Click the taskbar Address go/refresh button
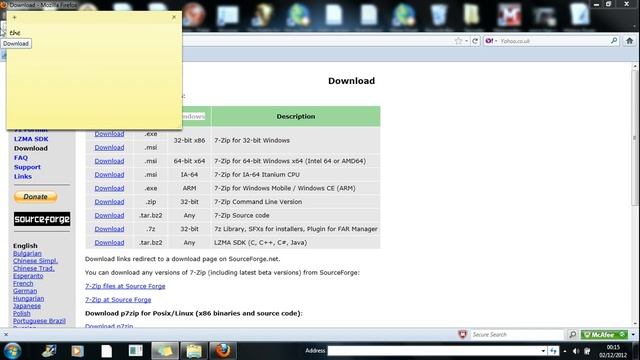Image resolution: width=640 pixels, height=360 pixels. [x=553, y=351]
